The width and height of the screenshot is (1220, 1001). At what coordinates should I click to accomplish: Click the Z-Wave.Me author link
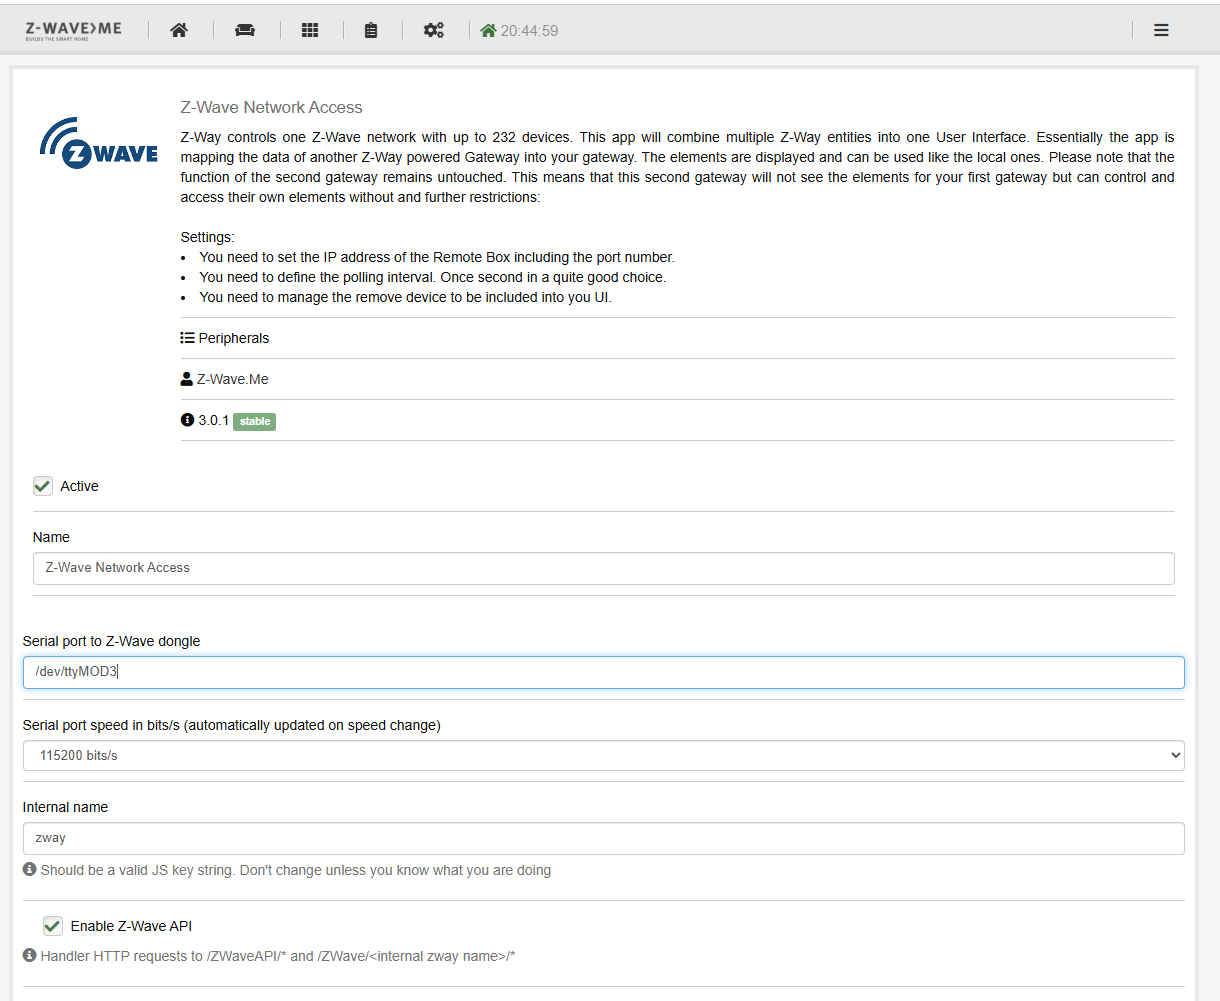(232, 379)
